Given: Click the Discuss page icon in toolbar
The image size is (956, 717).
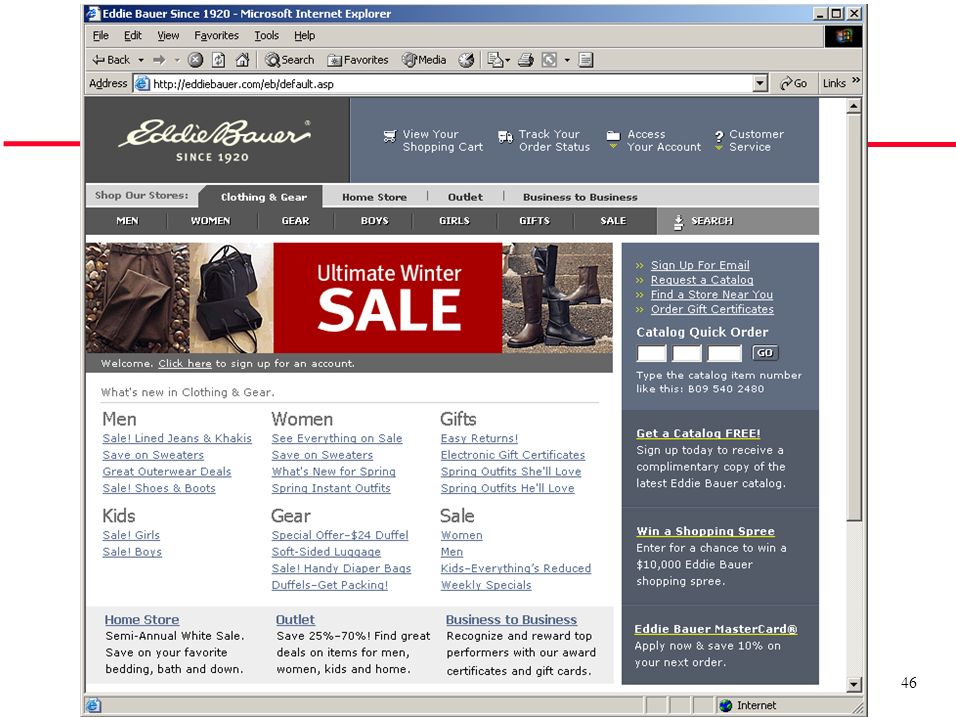Looking at the screenshot, I should pos(586,60).
